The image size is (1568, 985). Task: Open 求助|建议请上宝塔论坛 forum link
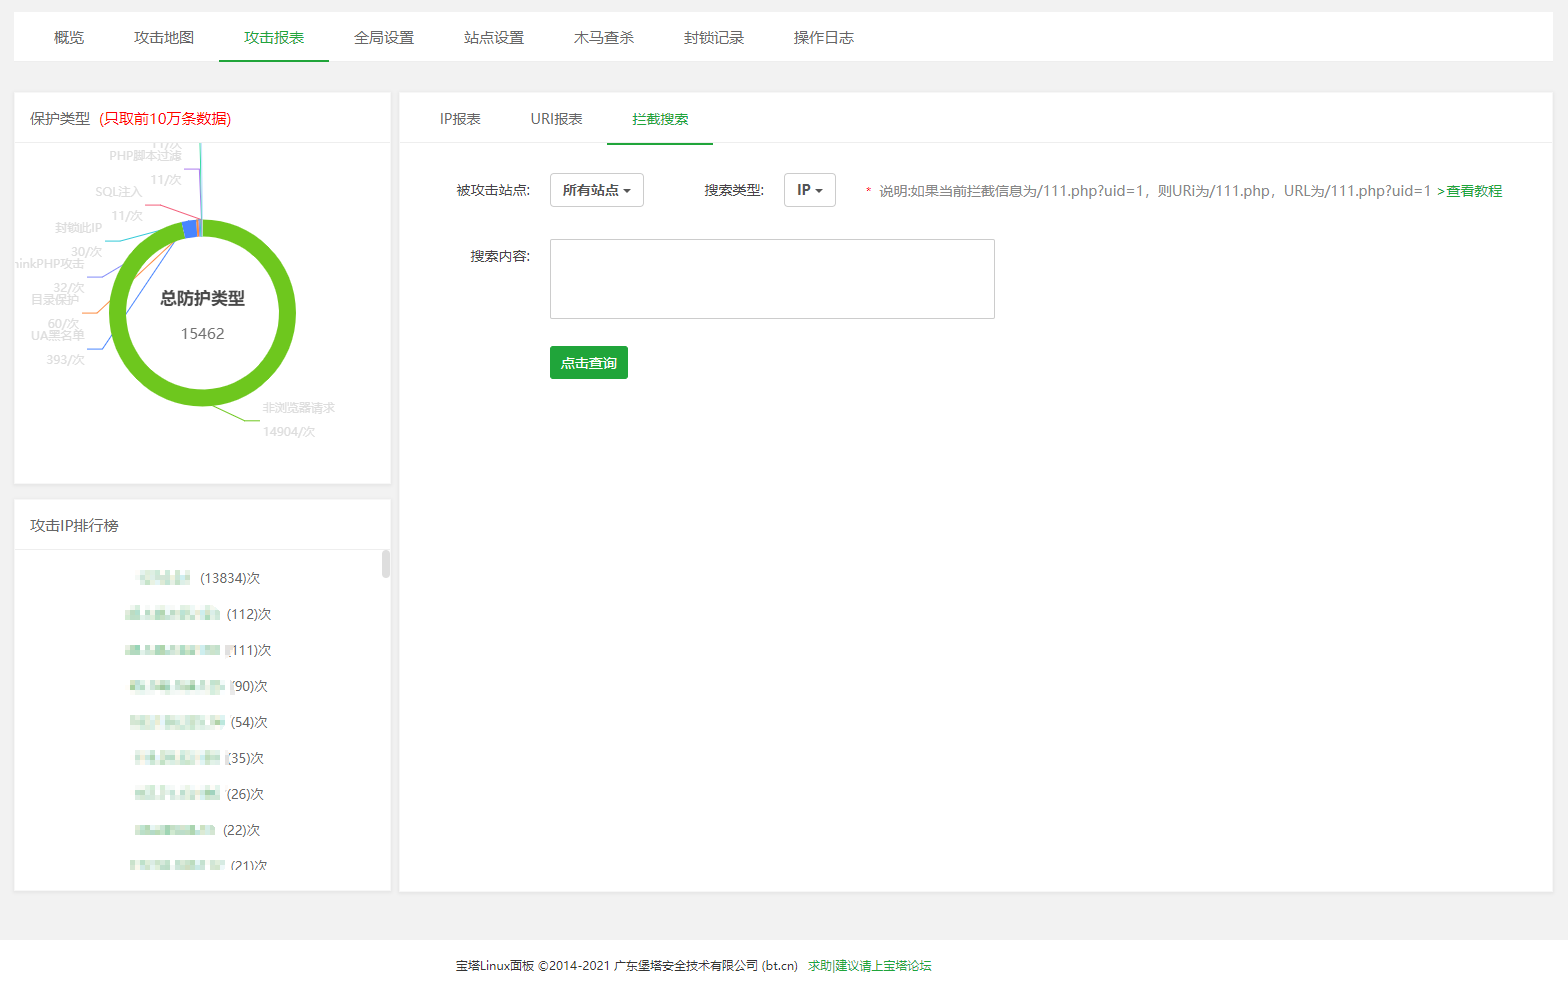[870, 966]
